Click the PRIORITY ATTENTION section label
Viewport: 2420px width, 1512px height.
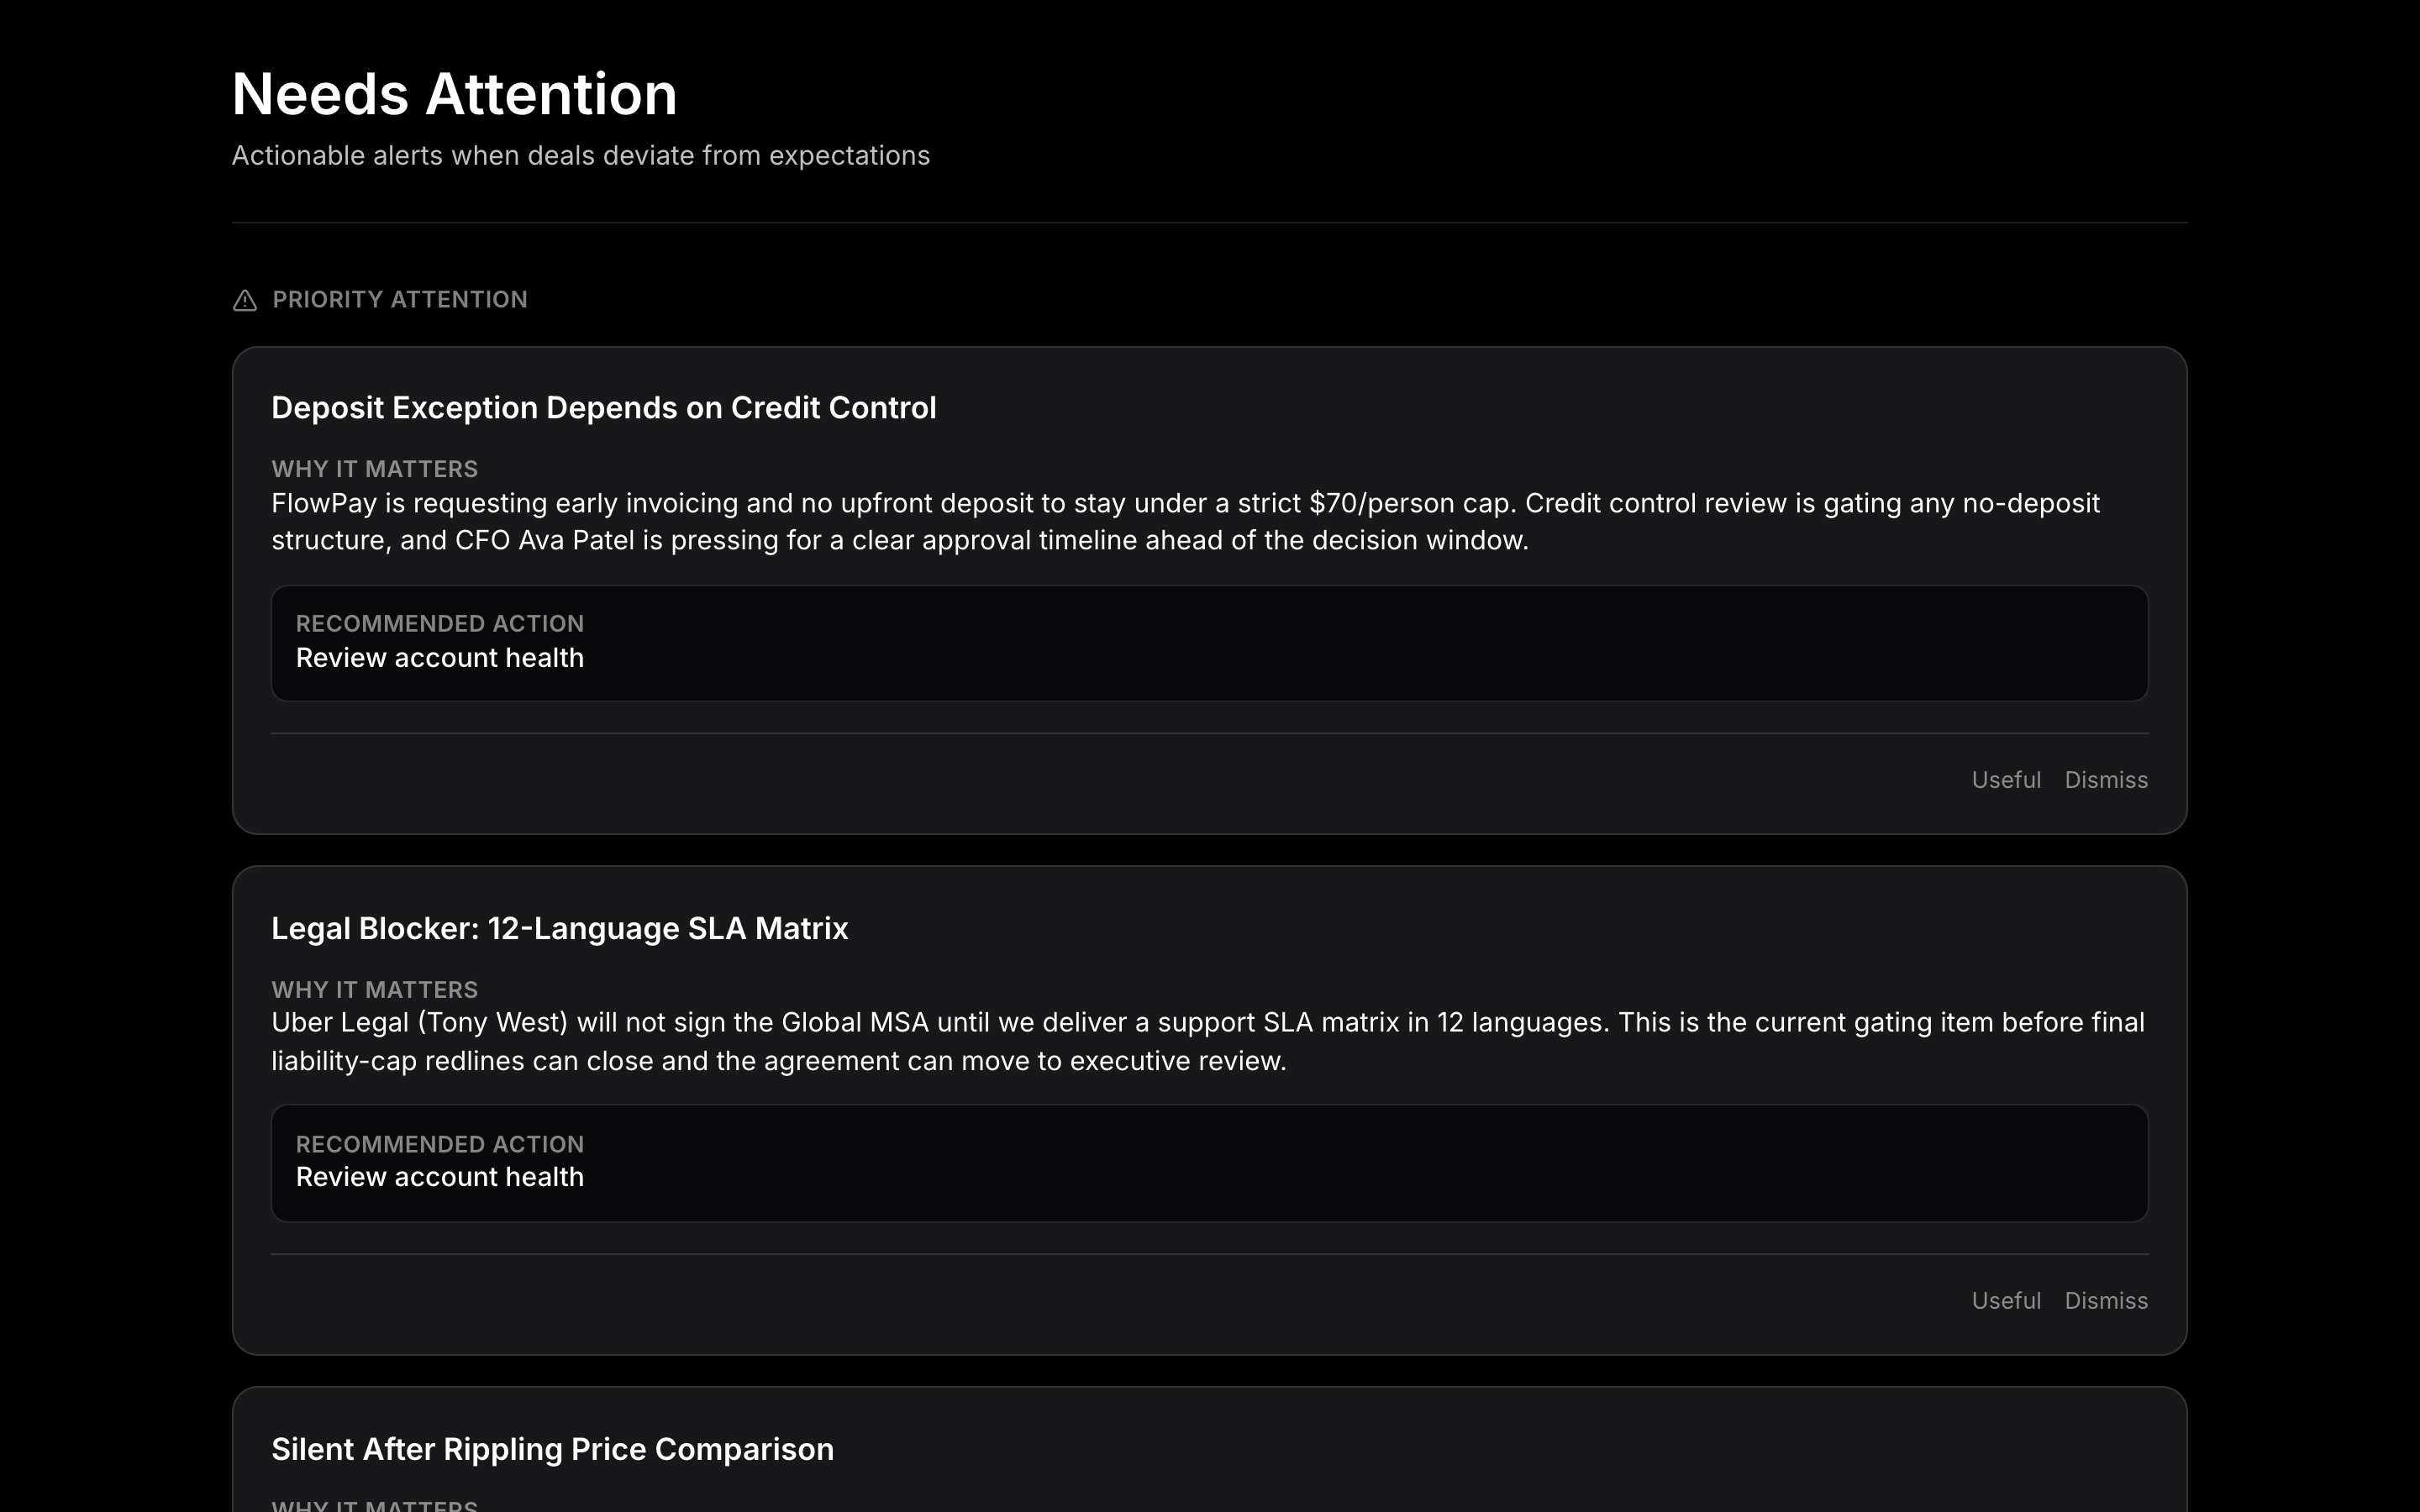click(x=399, y=300)
